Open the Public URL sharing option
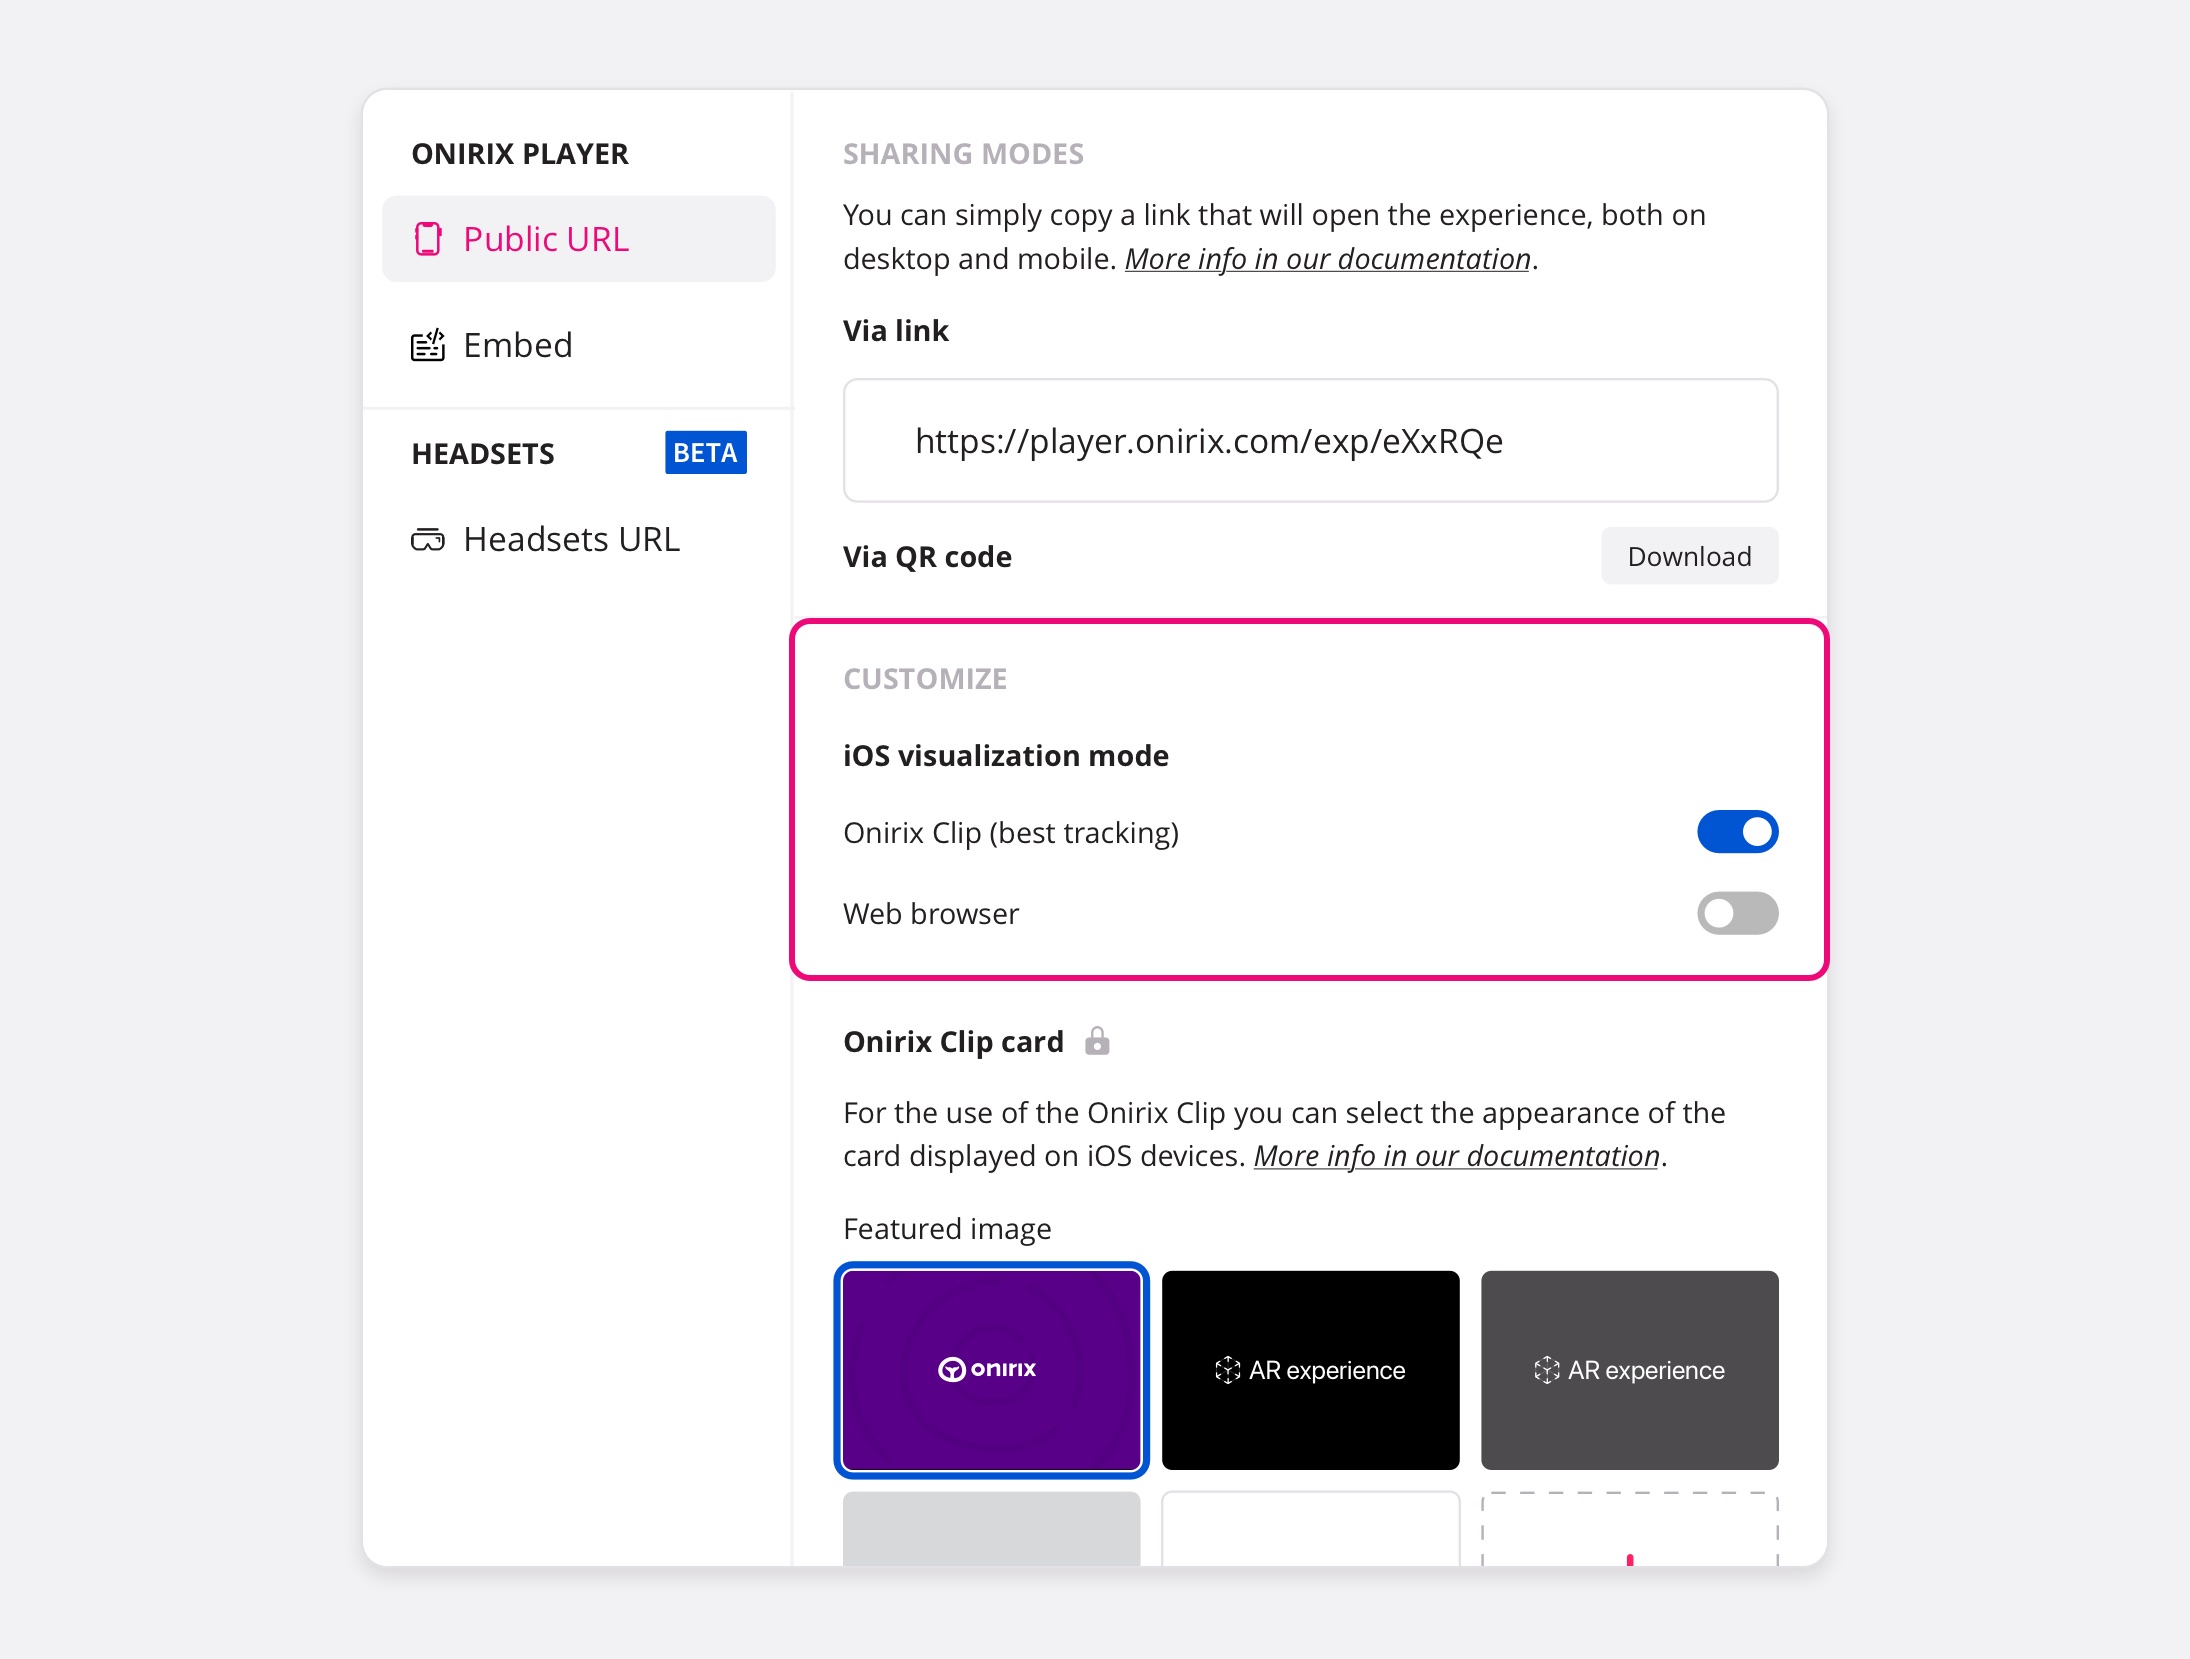This screenshot has height=1659, width=2190. pyautogui.click(x=578, y=239)
